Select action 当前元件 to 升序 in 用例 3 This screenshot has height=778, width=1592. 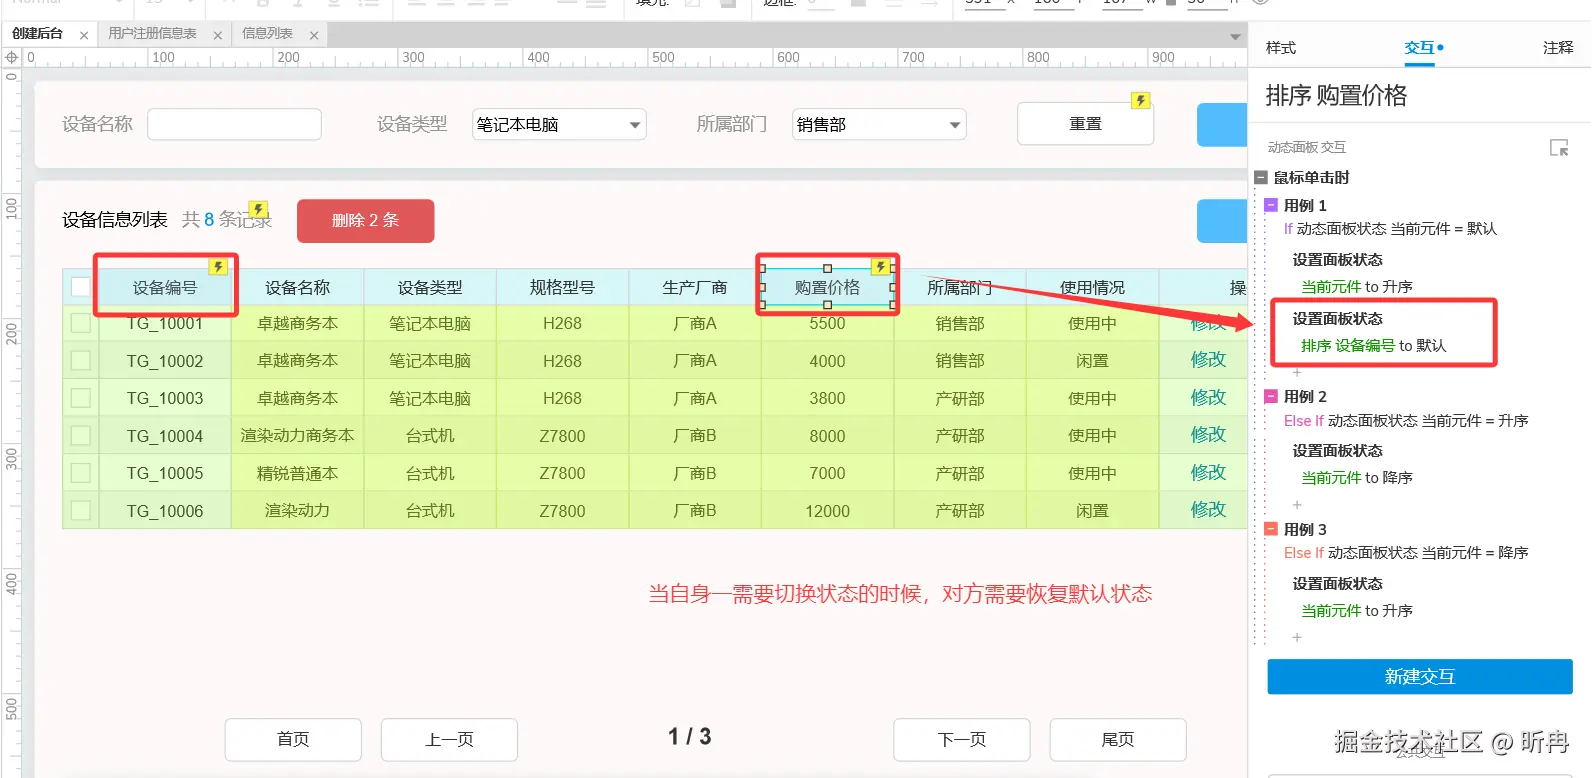1356,611
